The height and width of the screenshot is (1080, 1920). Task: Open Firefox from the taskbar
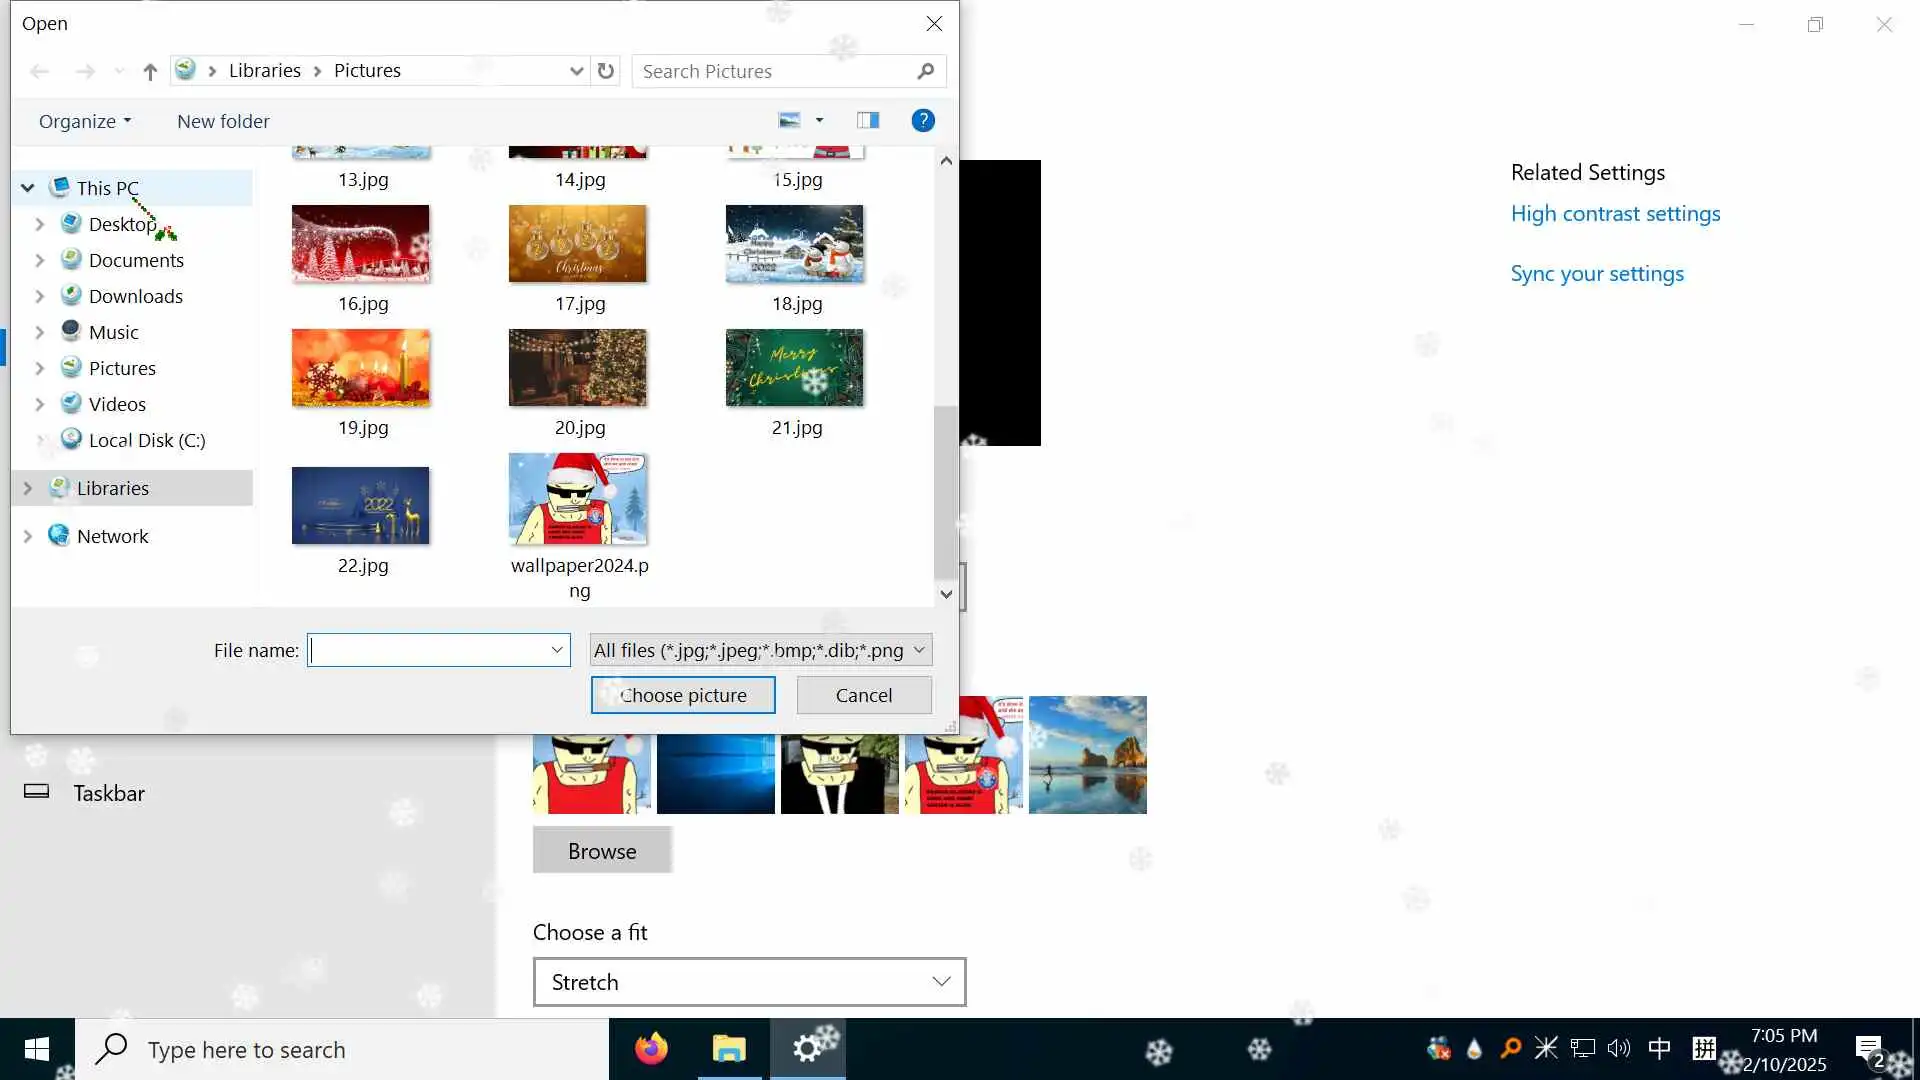[x=651, y=1049]
